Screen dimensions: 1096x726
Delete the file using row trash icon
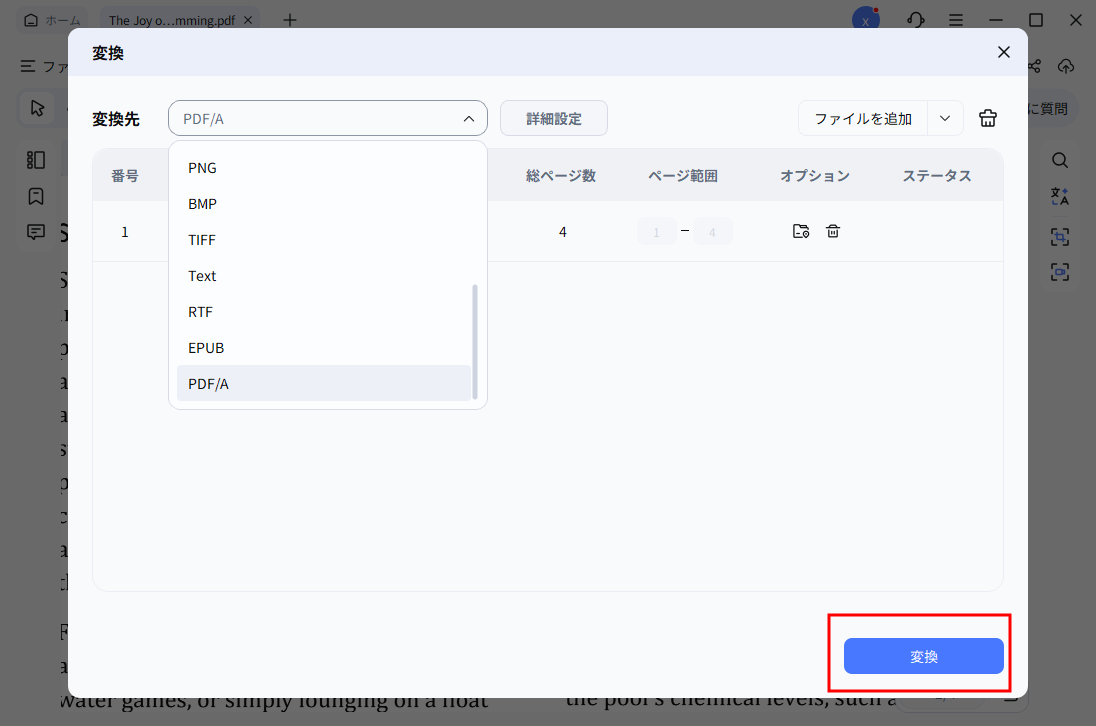(x=833, y=231)
